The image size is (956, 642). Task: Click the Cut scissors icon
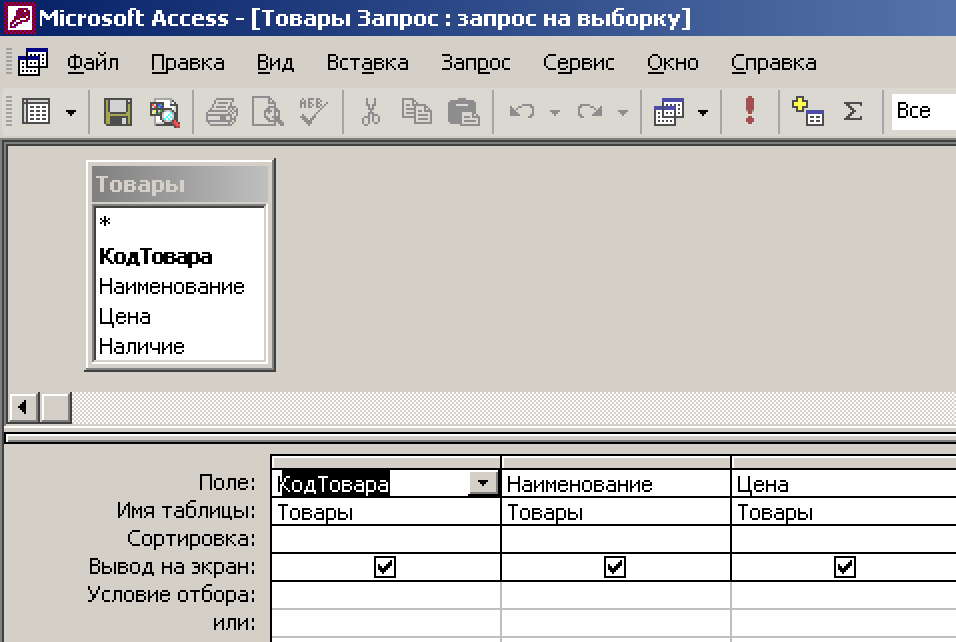click(x=371, y=112)
